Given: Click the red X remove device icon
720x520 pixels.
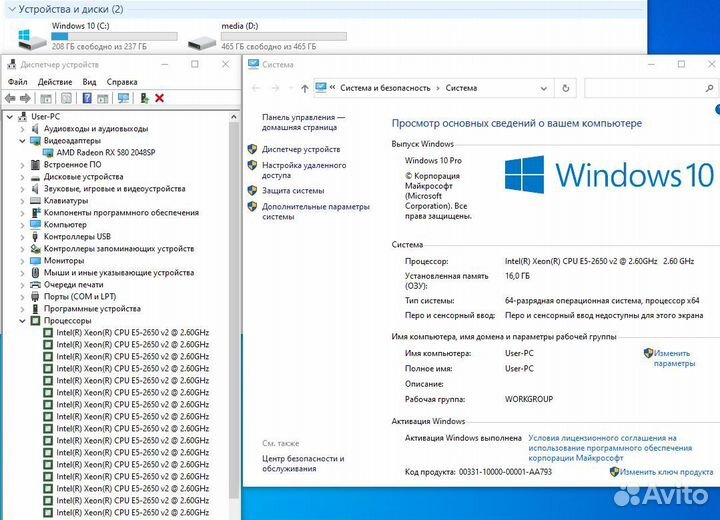Looking at the screenshot, I should tap(159, 98).
